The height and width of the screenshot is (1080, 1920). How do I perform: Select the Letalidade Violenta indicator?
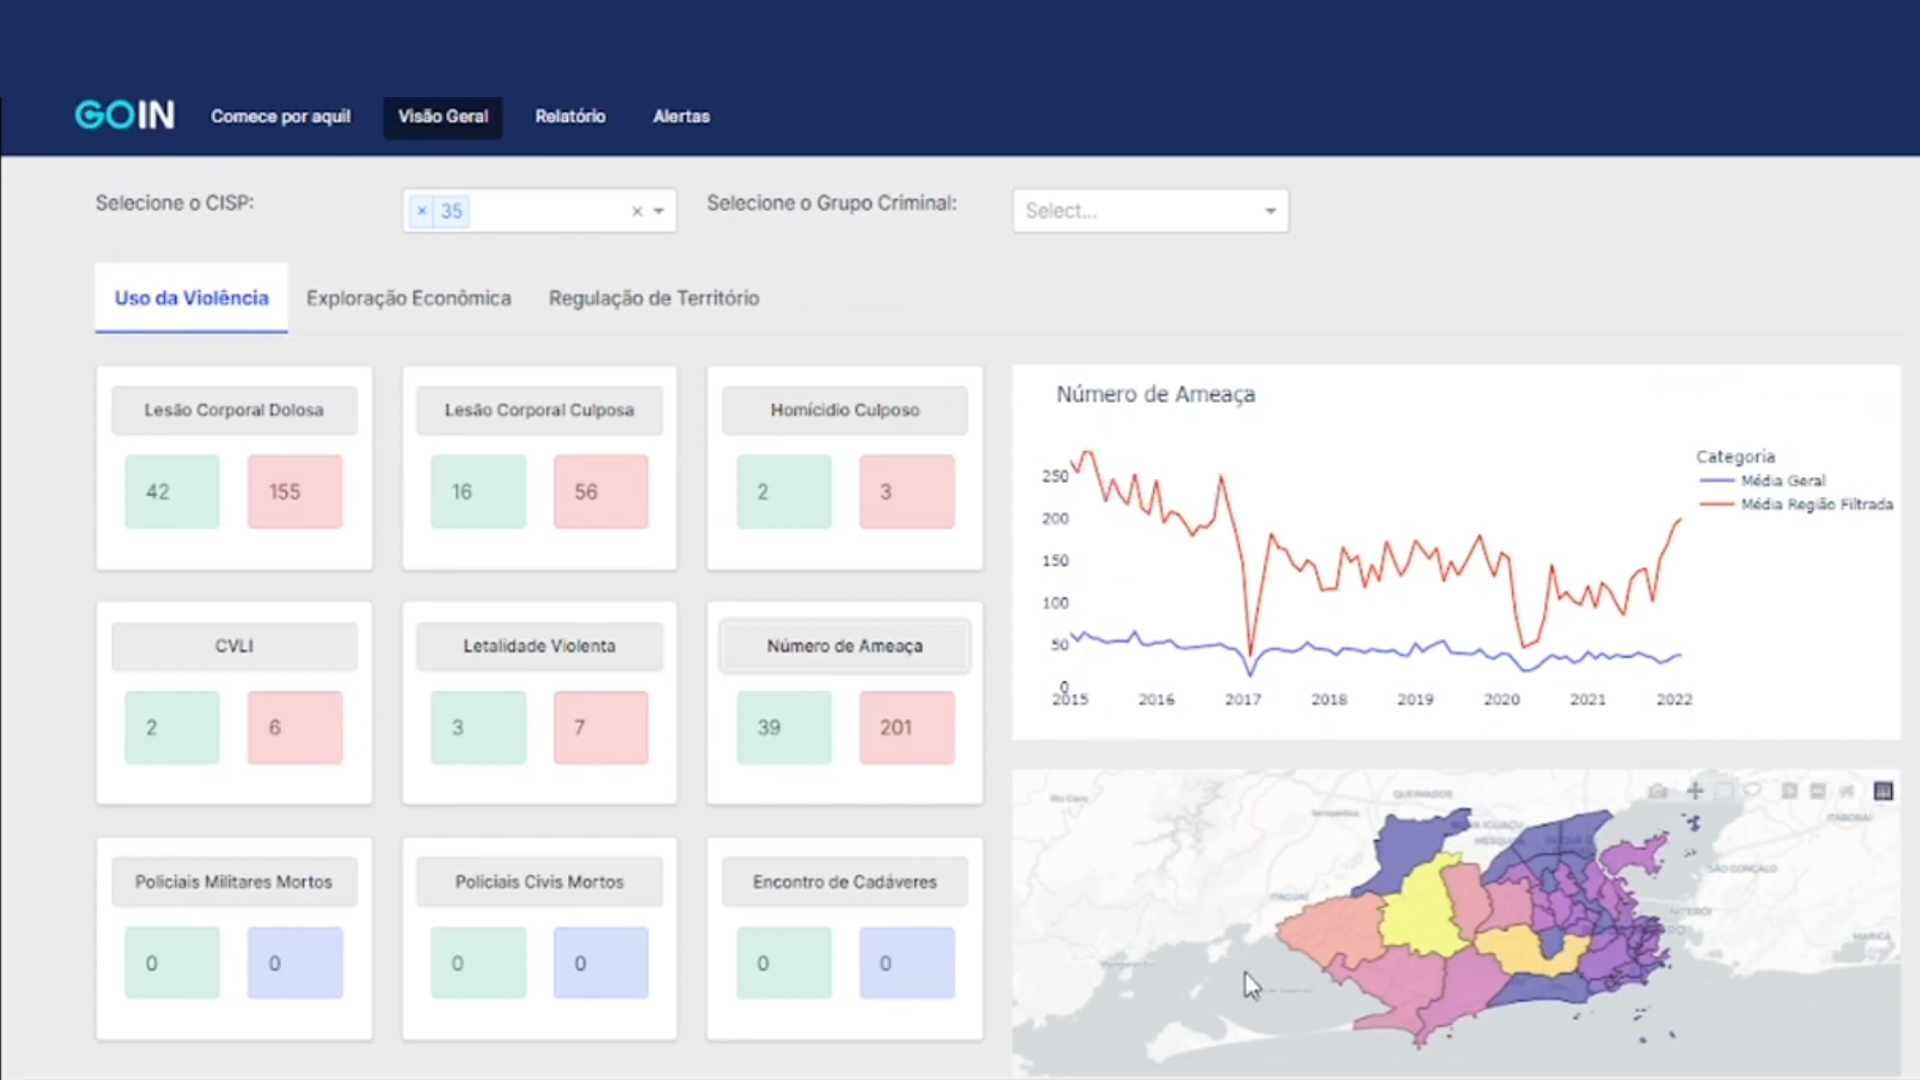coord(539,646)
